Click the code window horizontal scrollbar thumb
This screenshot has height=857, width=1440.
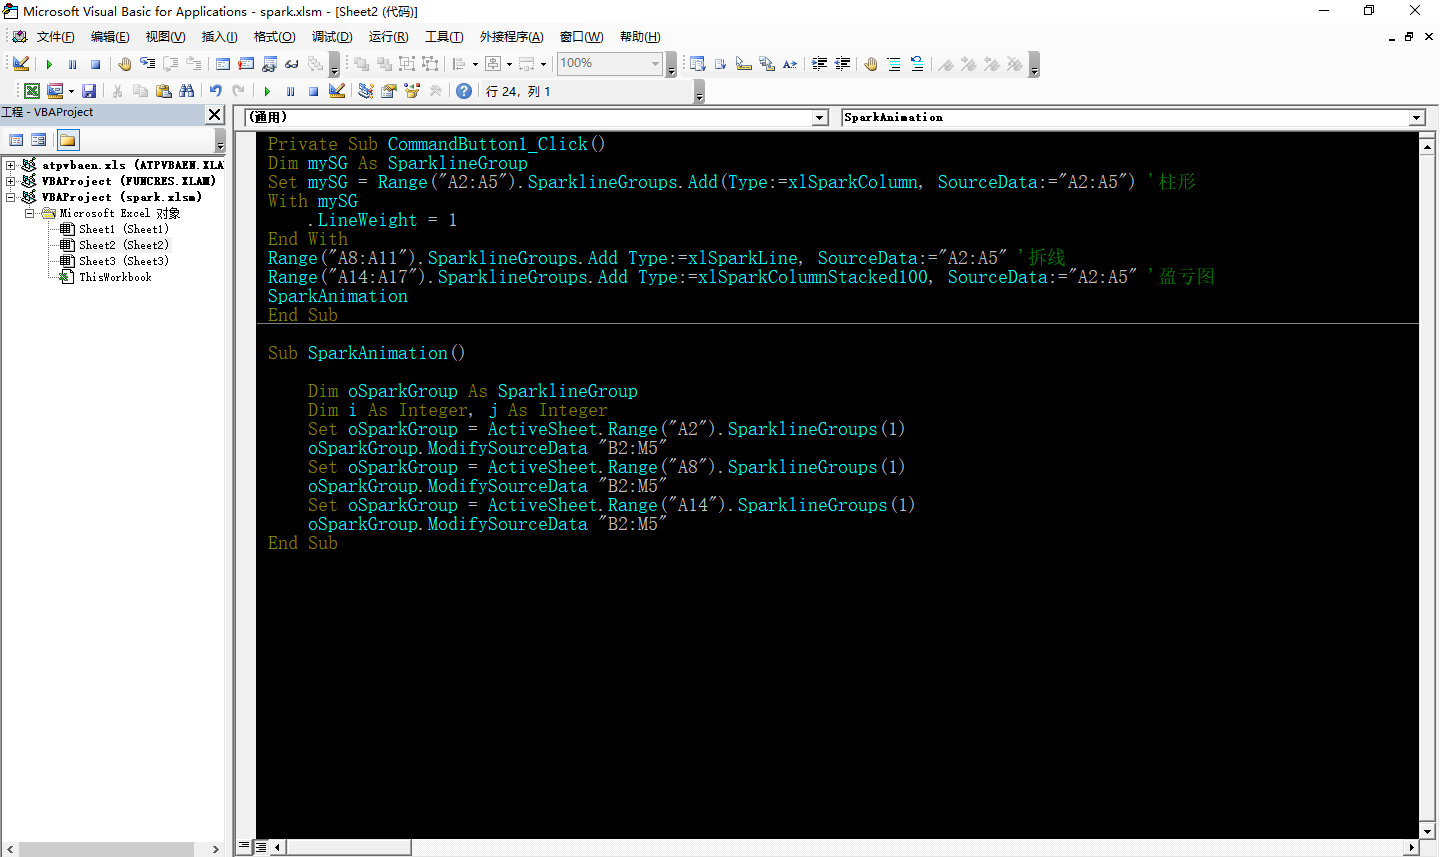click(348, 847)
